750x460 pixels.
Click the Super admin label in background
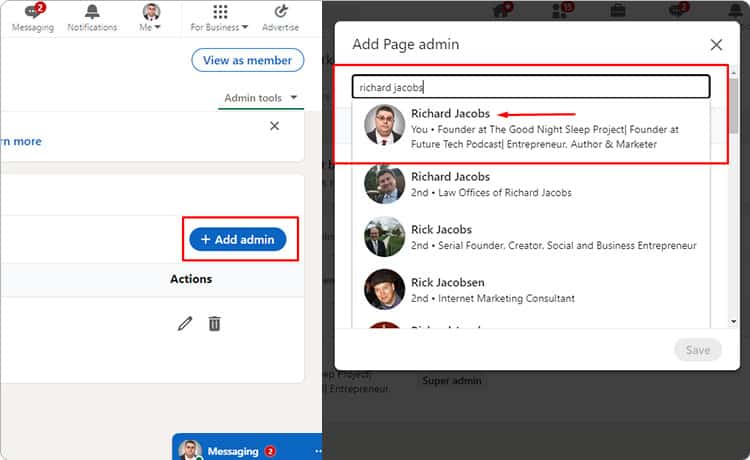click(x=452, y=381)
